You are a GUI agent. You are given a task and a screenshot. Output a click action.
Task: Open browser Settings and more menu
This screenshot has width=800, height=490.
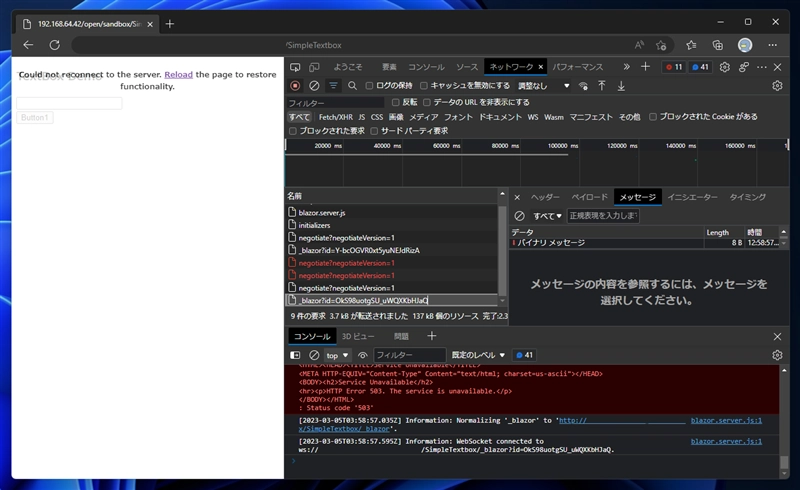pos(773,45)
